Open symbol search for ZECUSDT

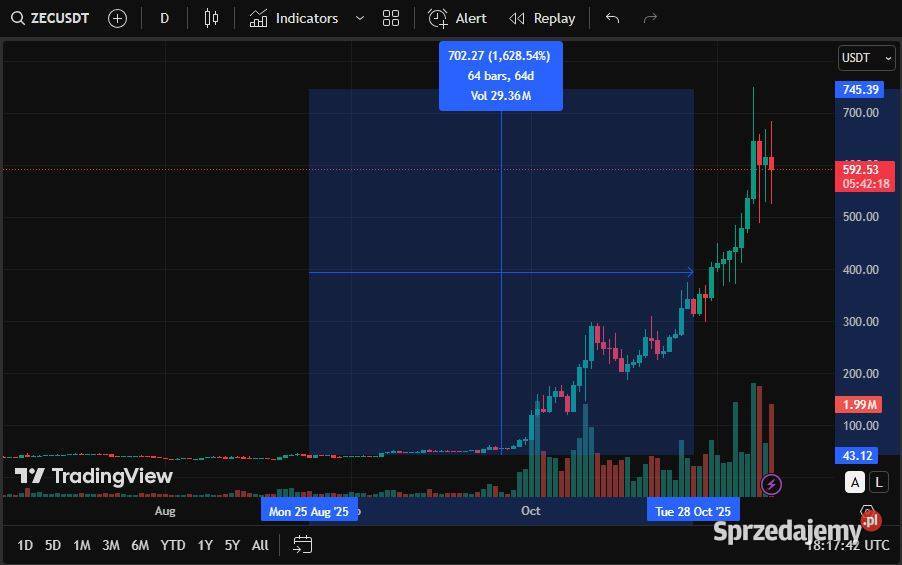(x=50, y=18)
